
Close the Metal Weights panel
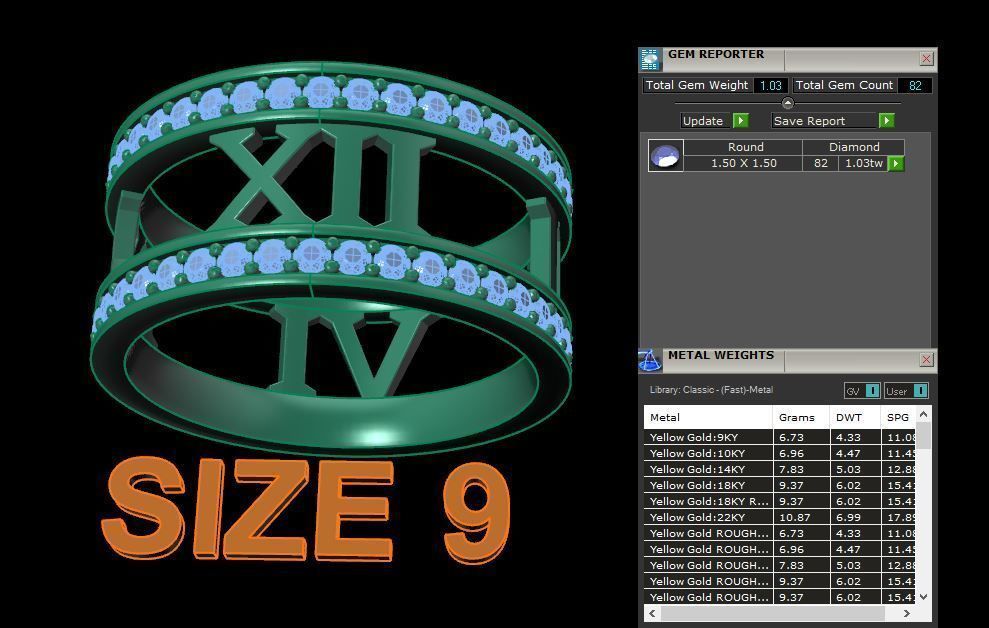[926, 359]
